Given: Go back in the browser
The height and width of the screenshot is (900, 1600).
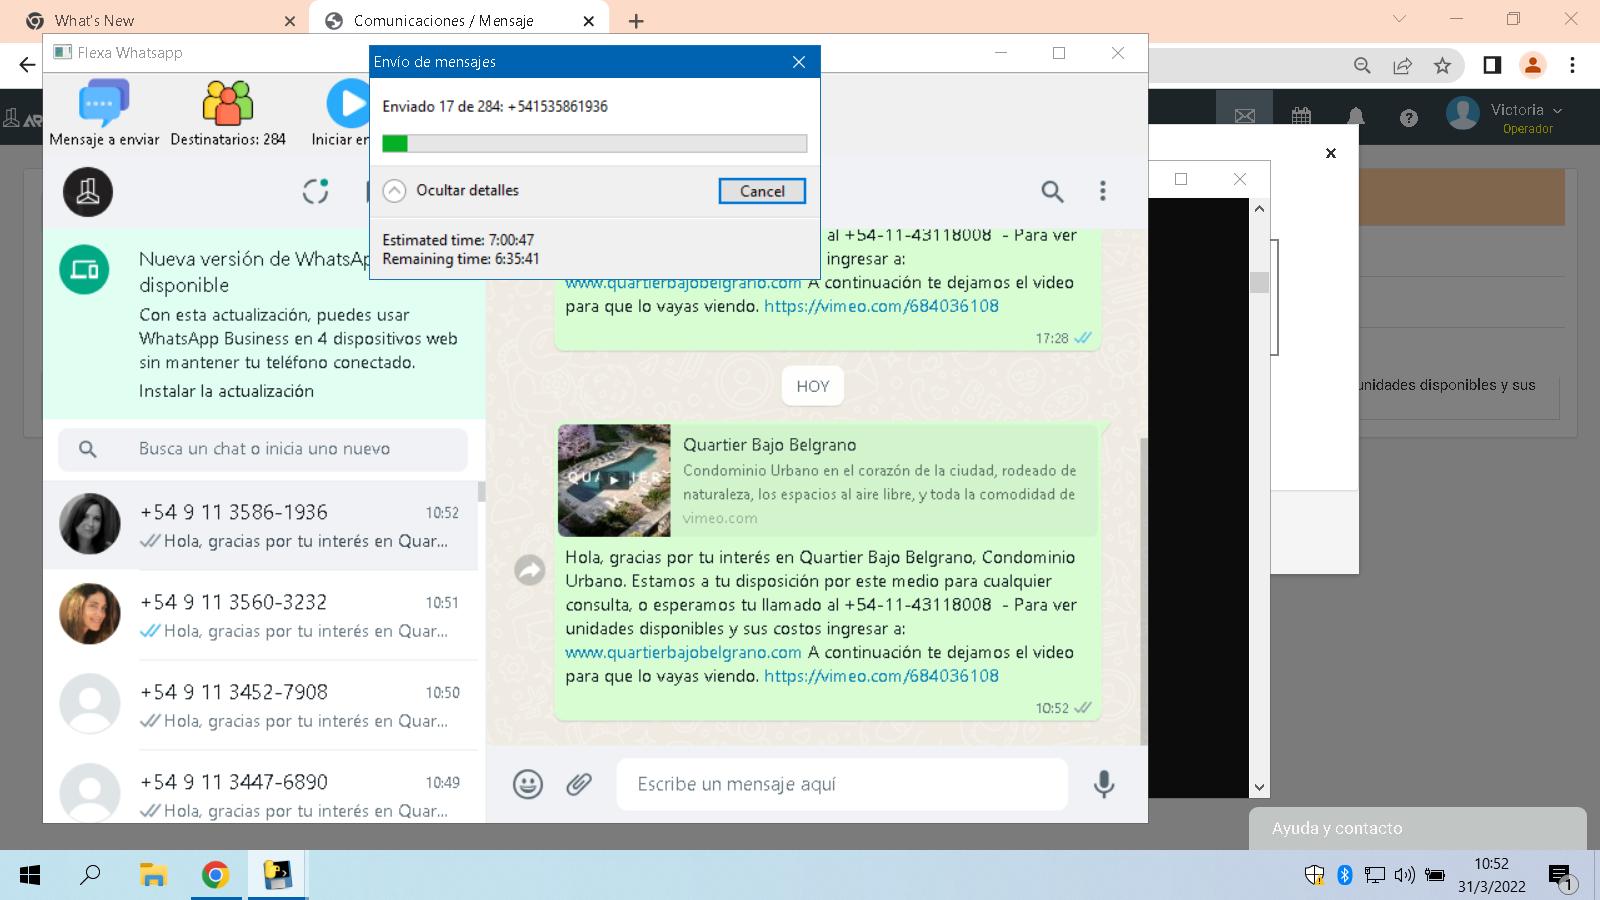Looking at the screenshot, I should 27,65.
